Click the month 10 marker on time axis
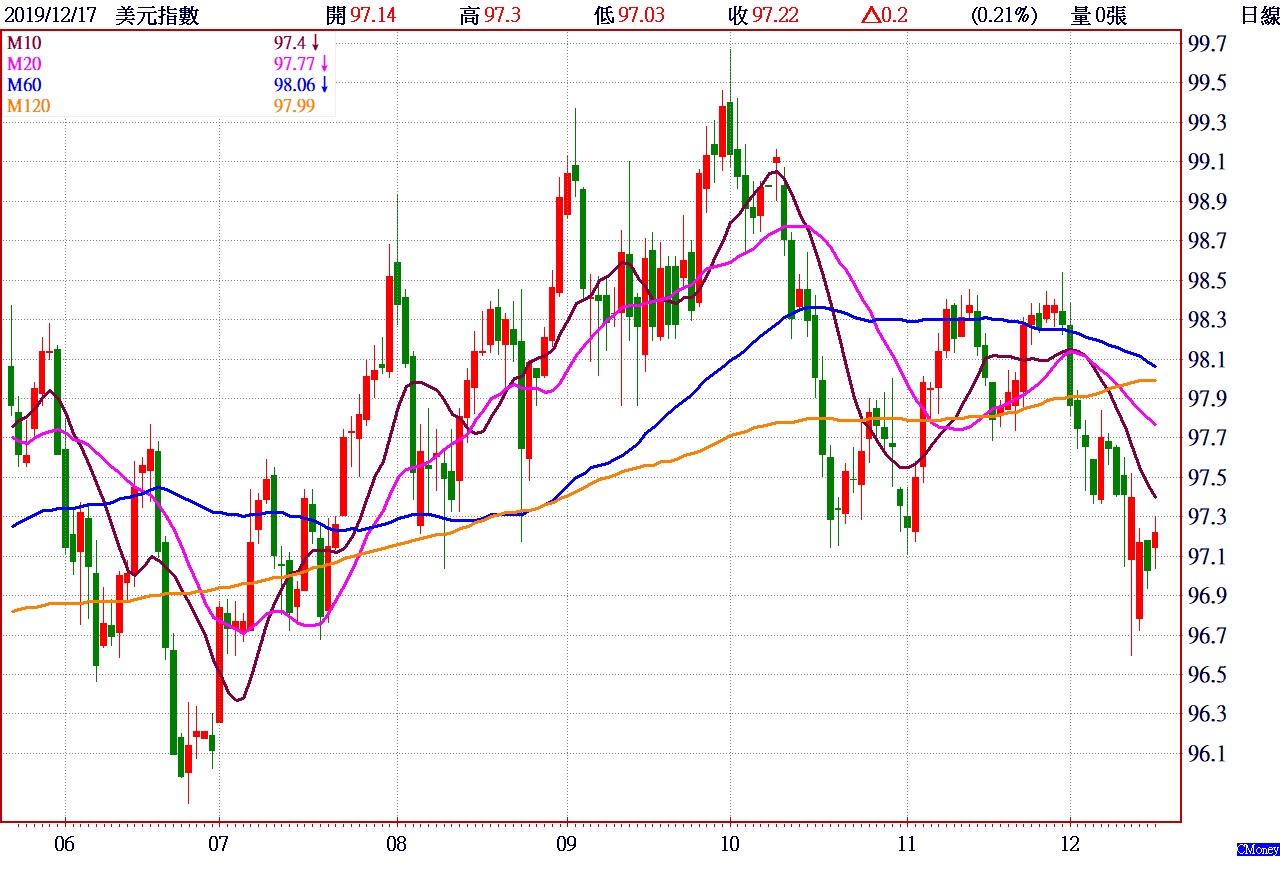The height and width of the screenshot is (874, 1280). point(729,844)
